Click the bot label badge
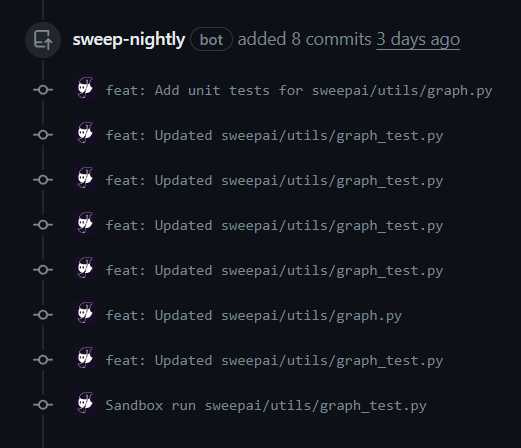521x448 pixels. (x=211, y=39)
